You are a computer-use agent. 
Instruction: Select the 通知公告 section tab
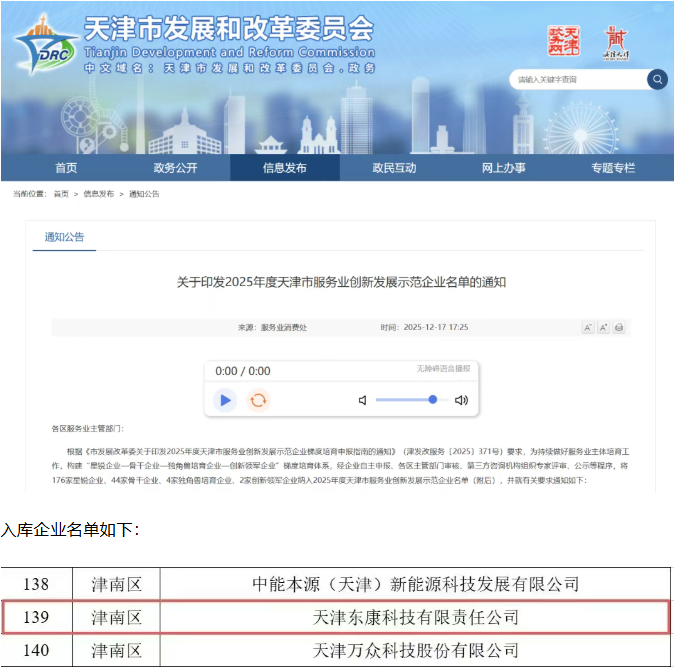(64, 237)
